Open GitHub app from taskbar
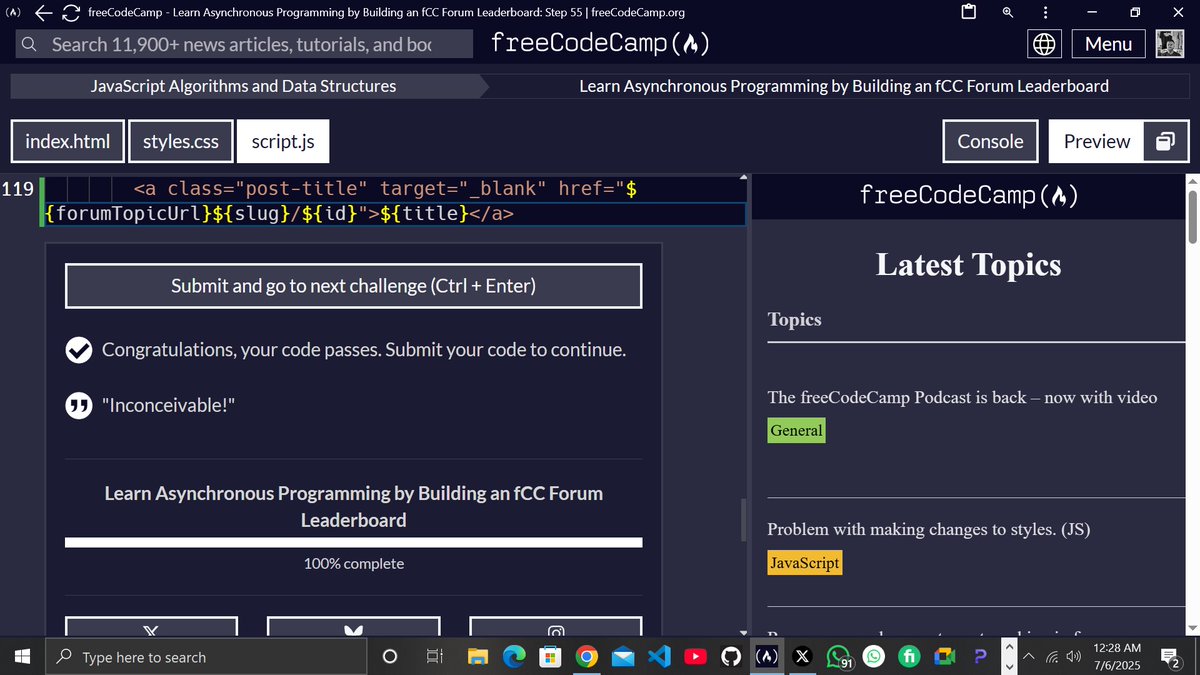 pyautogui.click(x=730, y=657)
